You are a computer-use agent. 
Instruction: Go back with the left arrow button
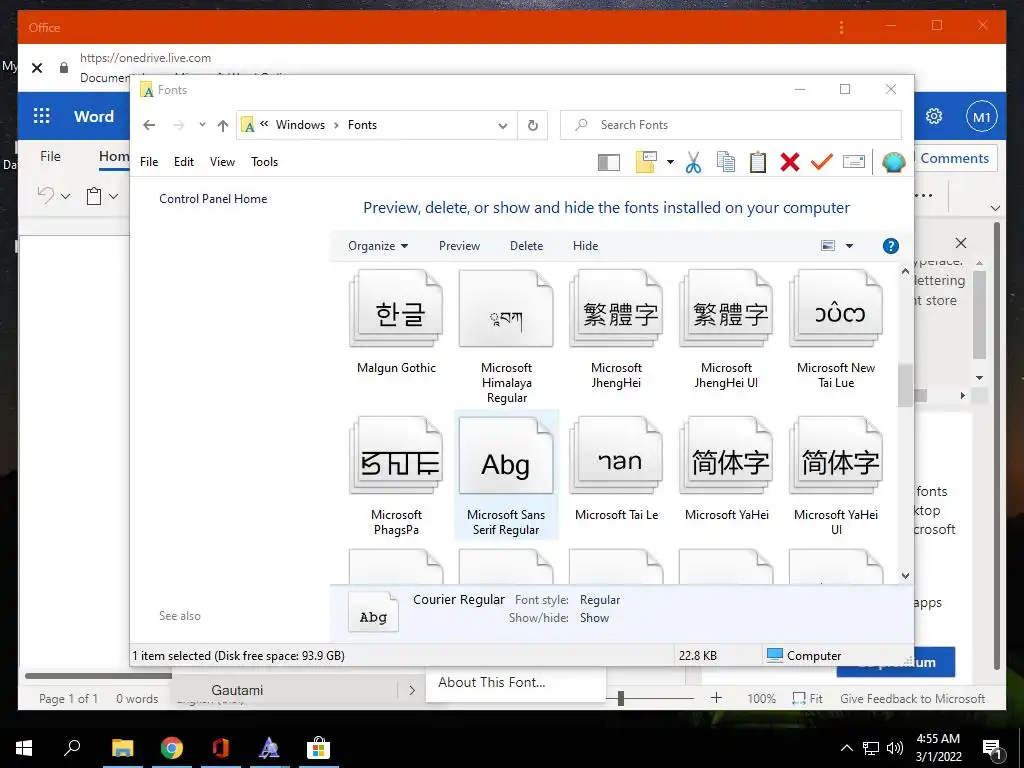150,125
